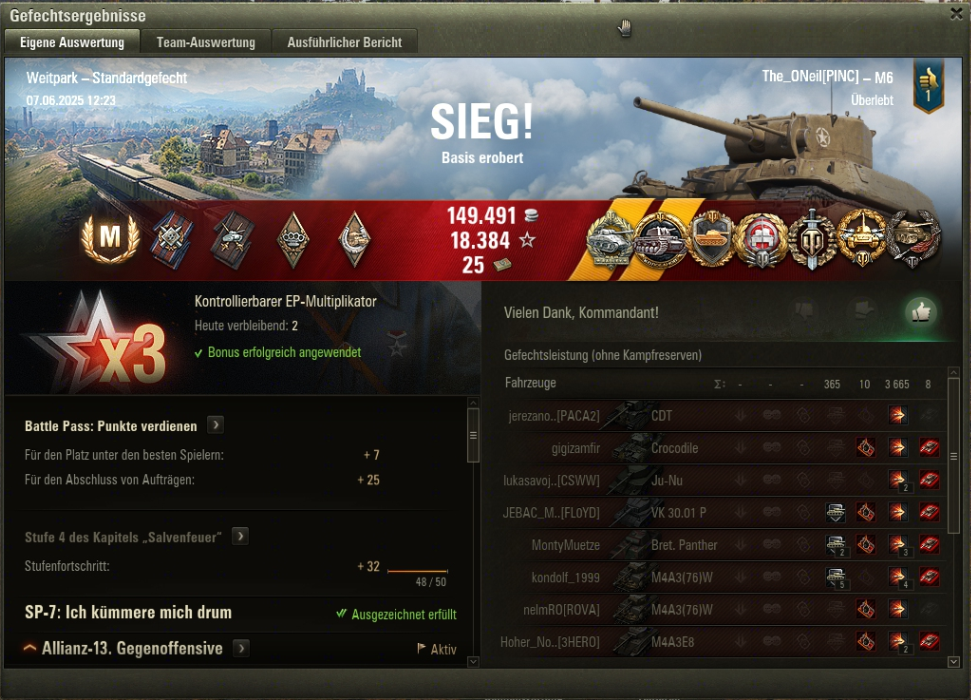Screen dimensions: 971x700
Task: Open the Ausführlicher Bericht tab
Action: 344,42
